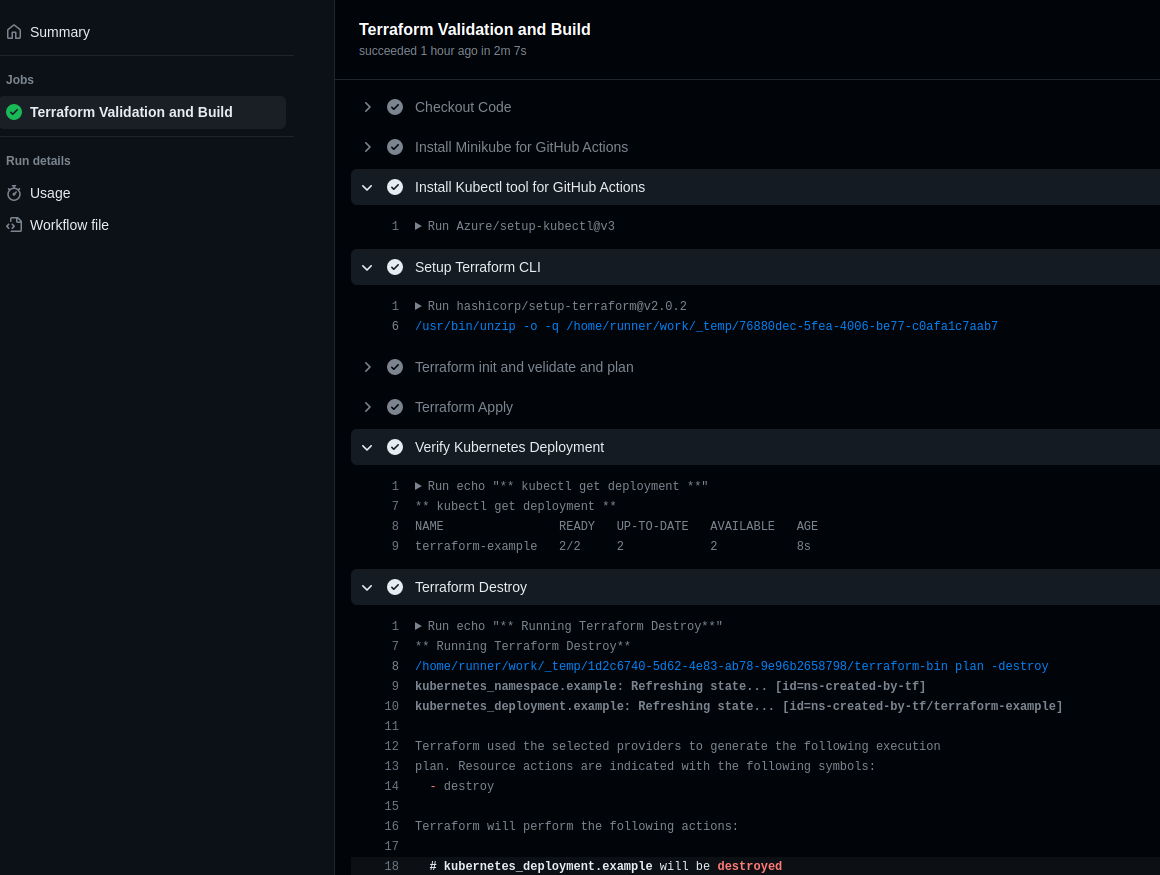Collapse the Verify Kubernetes Deployment step

[x=367, y=447]
